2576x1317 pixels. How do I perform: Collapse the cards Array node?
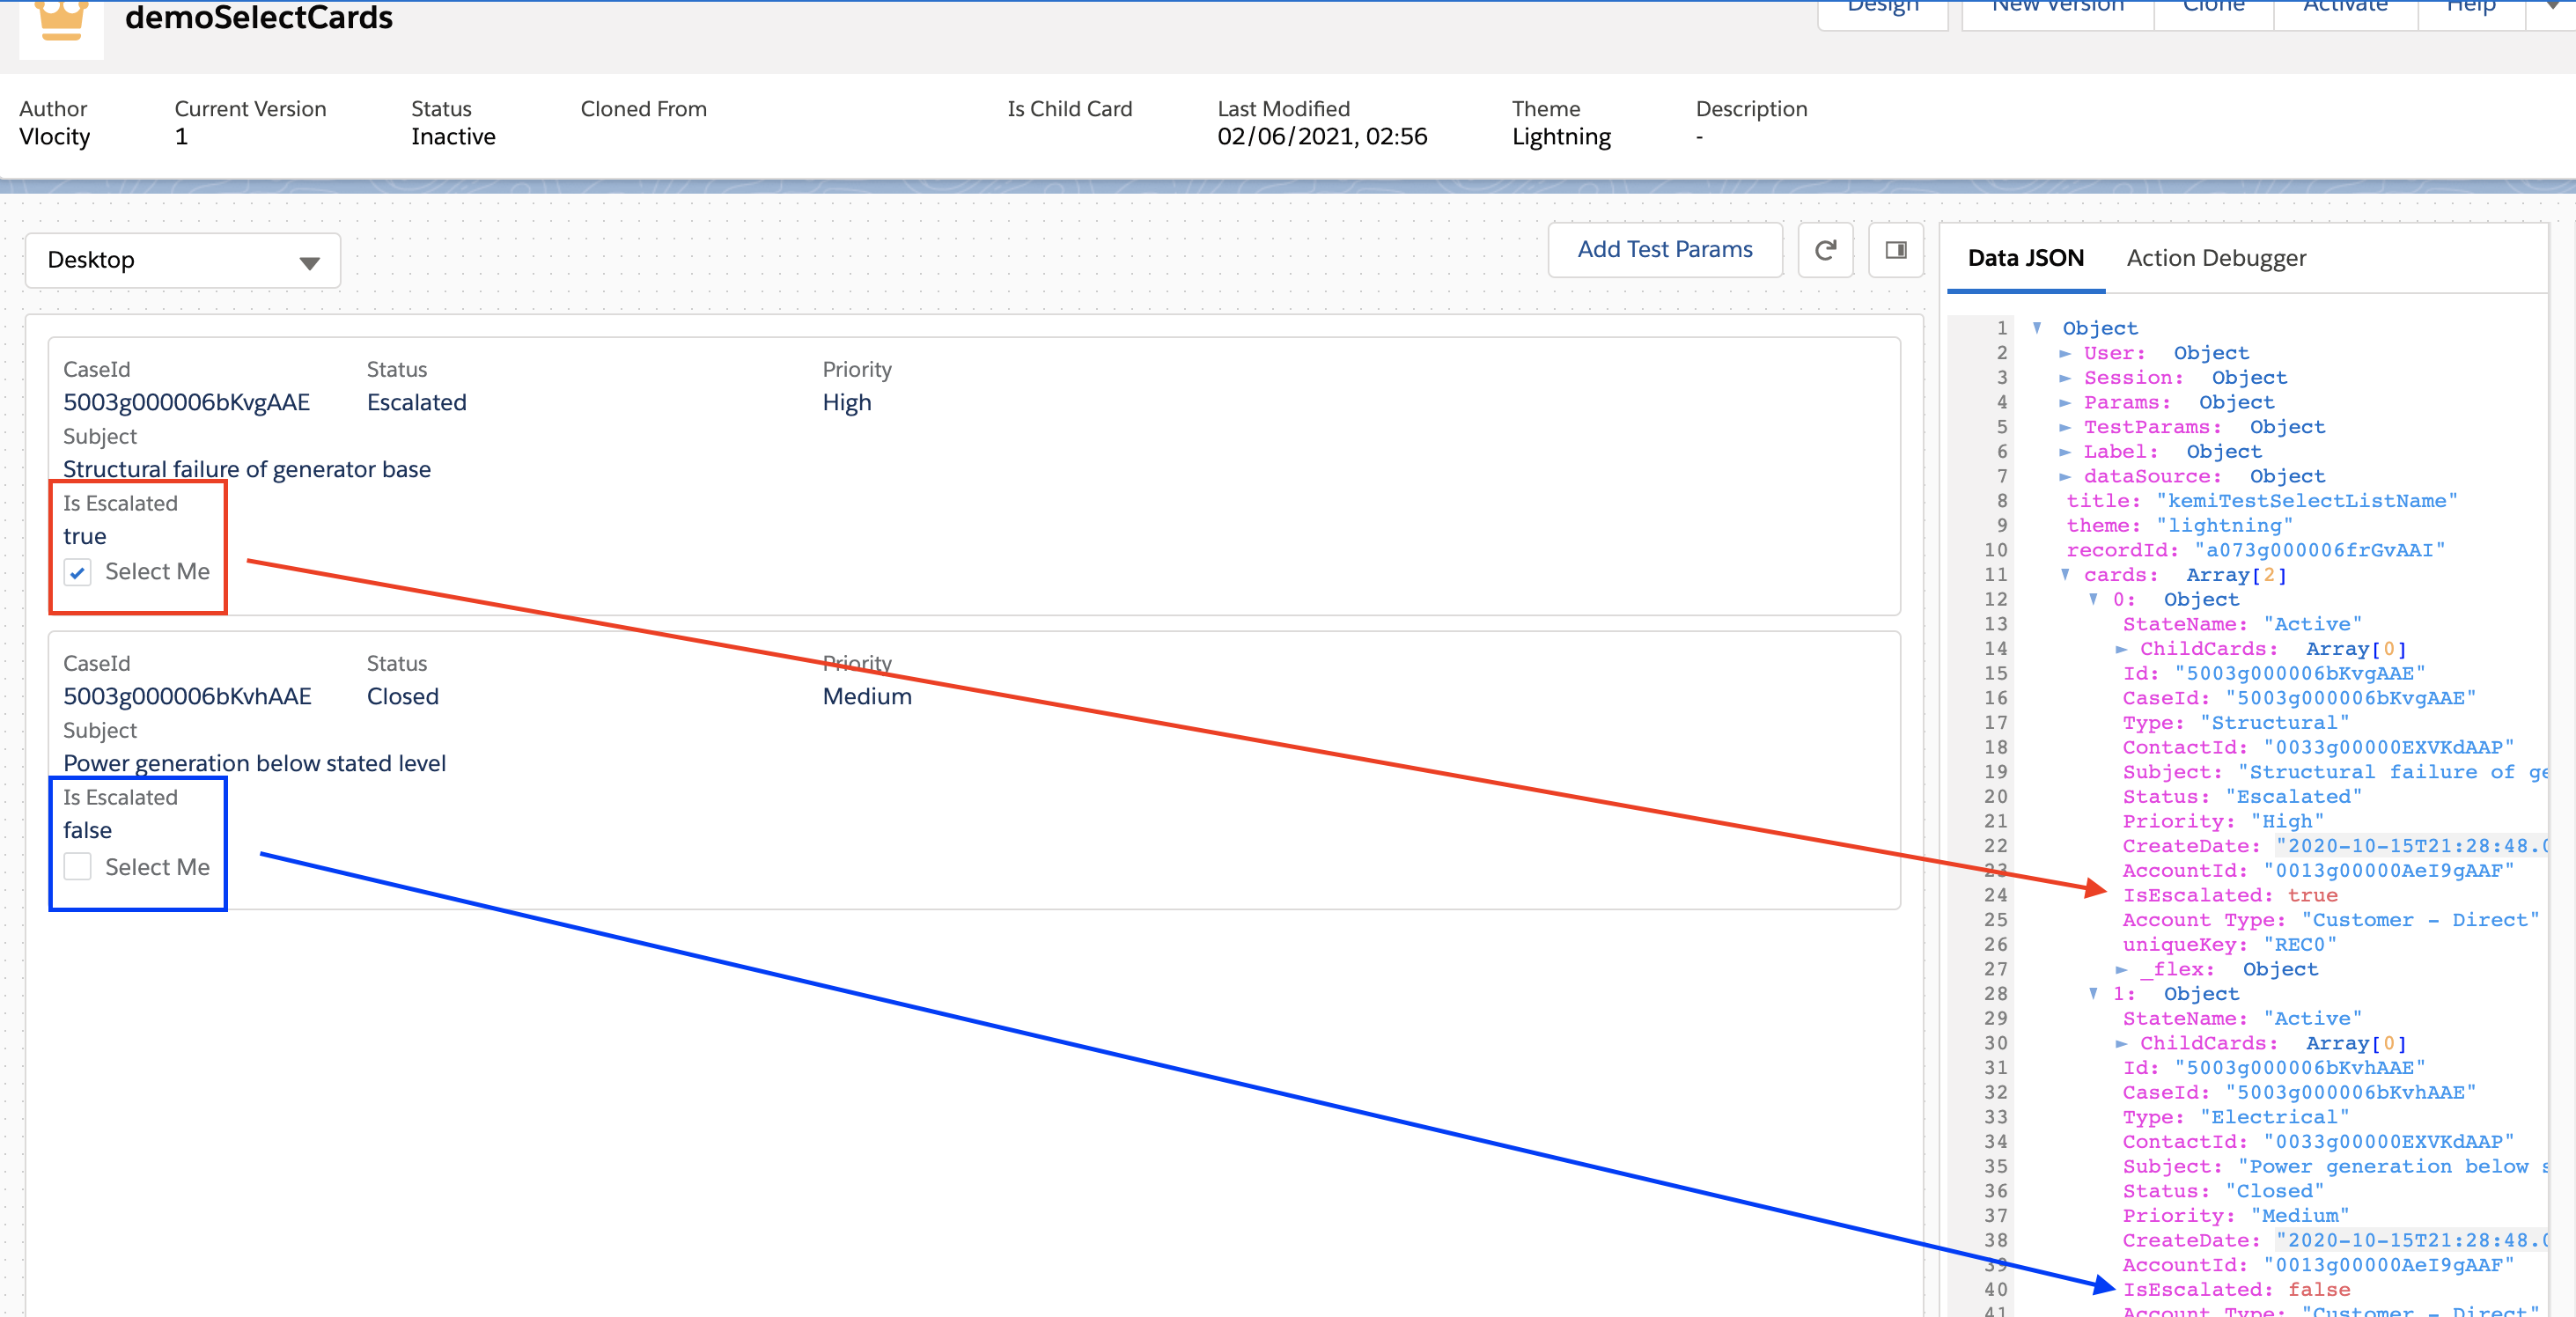[2065, 575]
